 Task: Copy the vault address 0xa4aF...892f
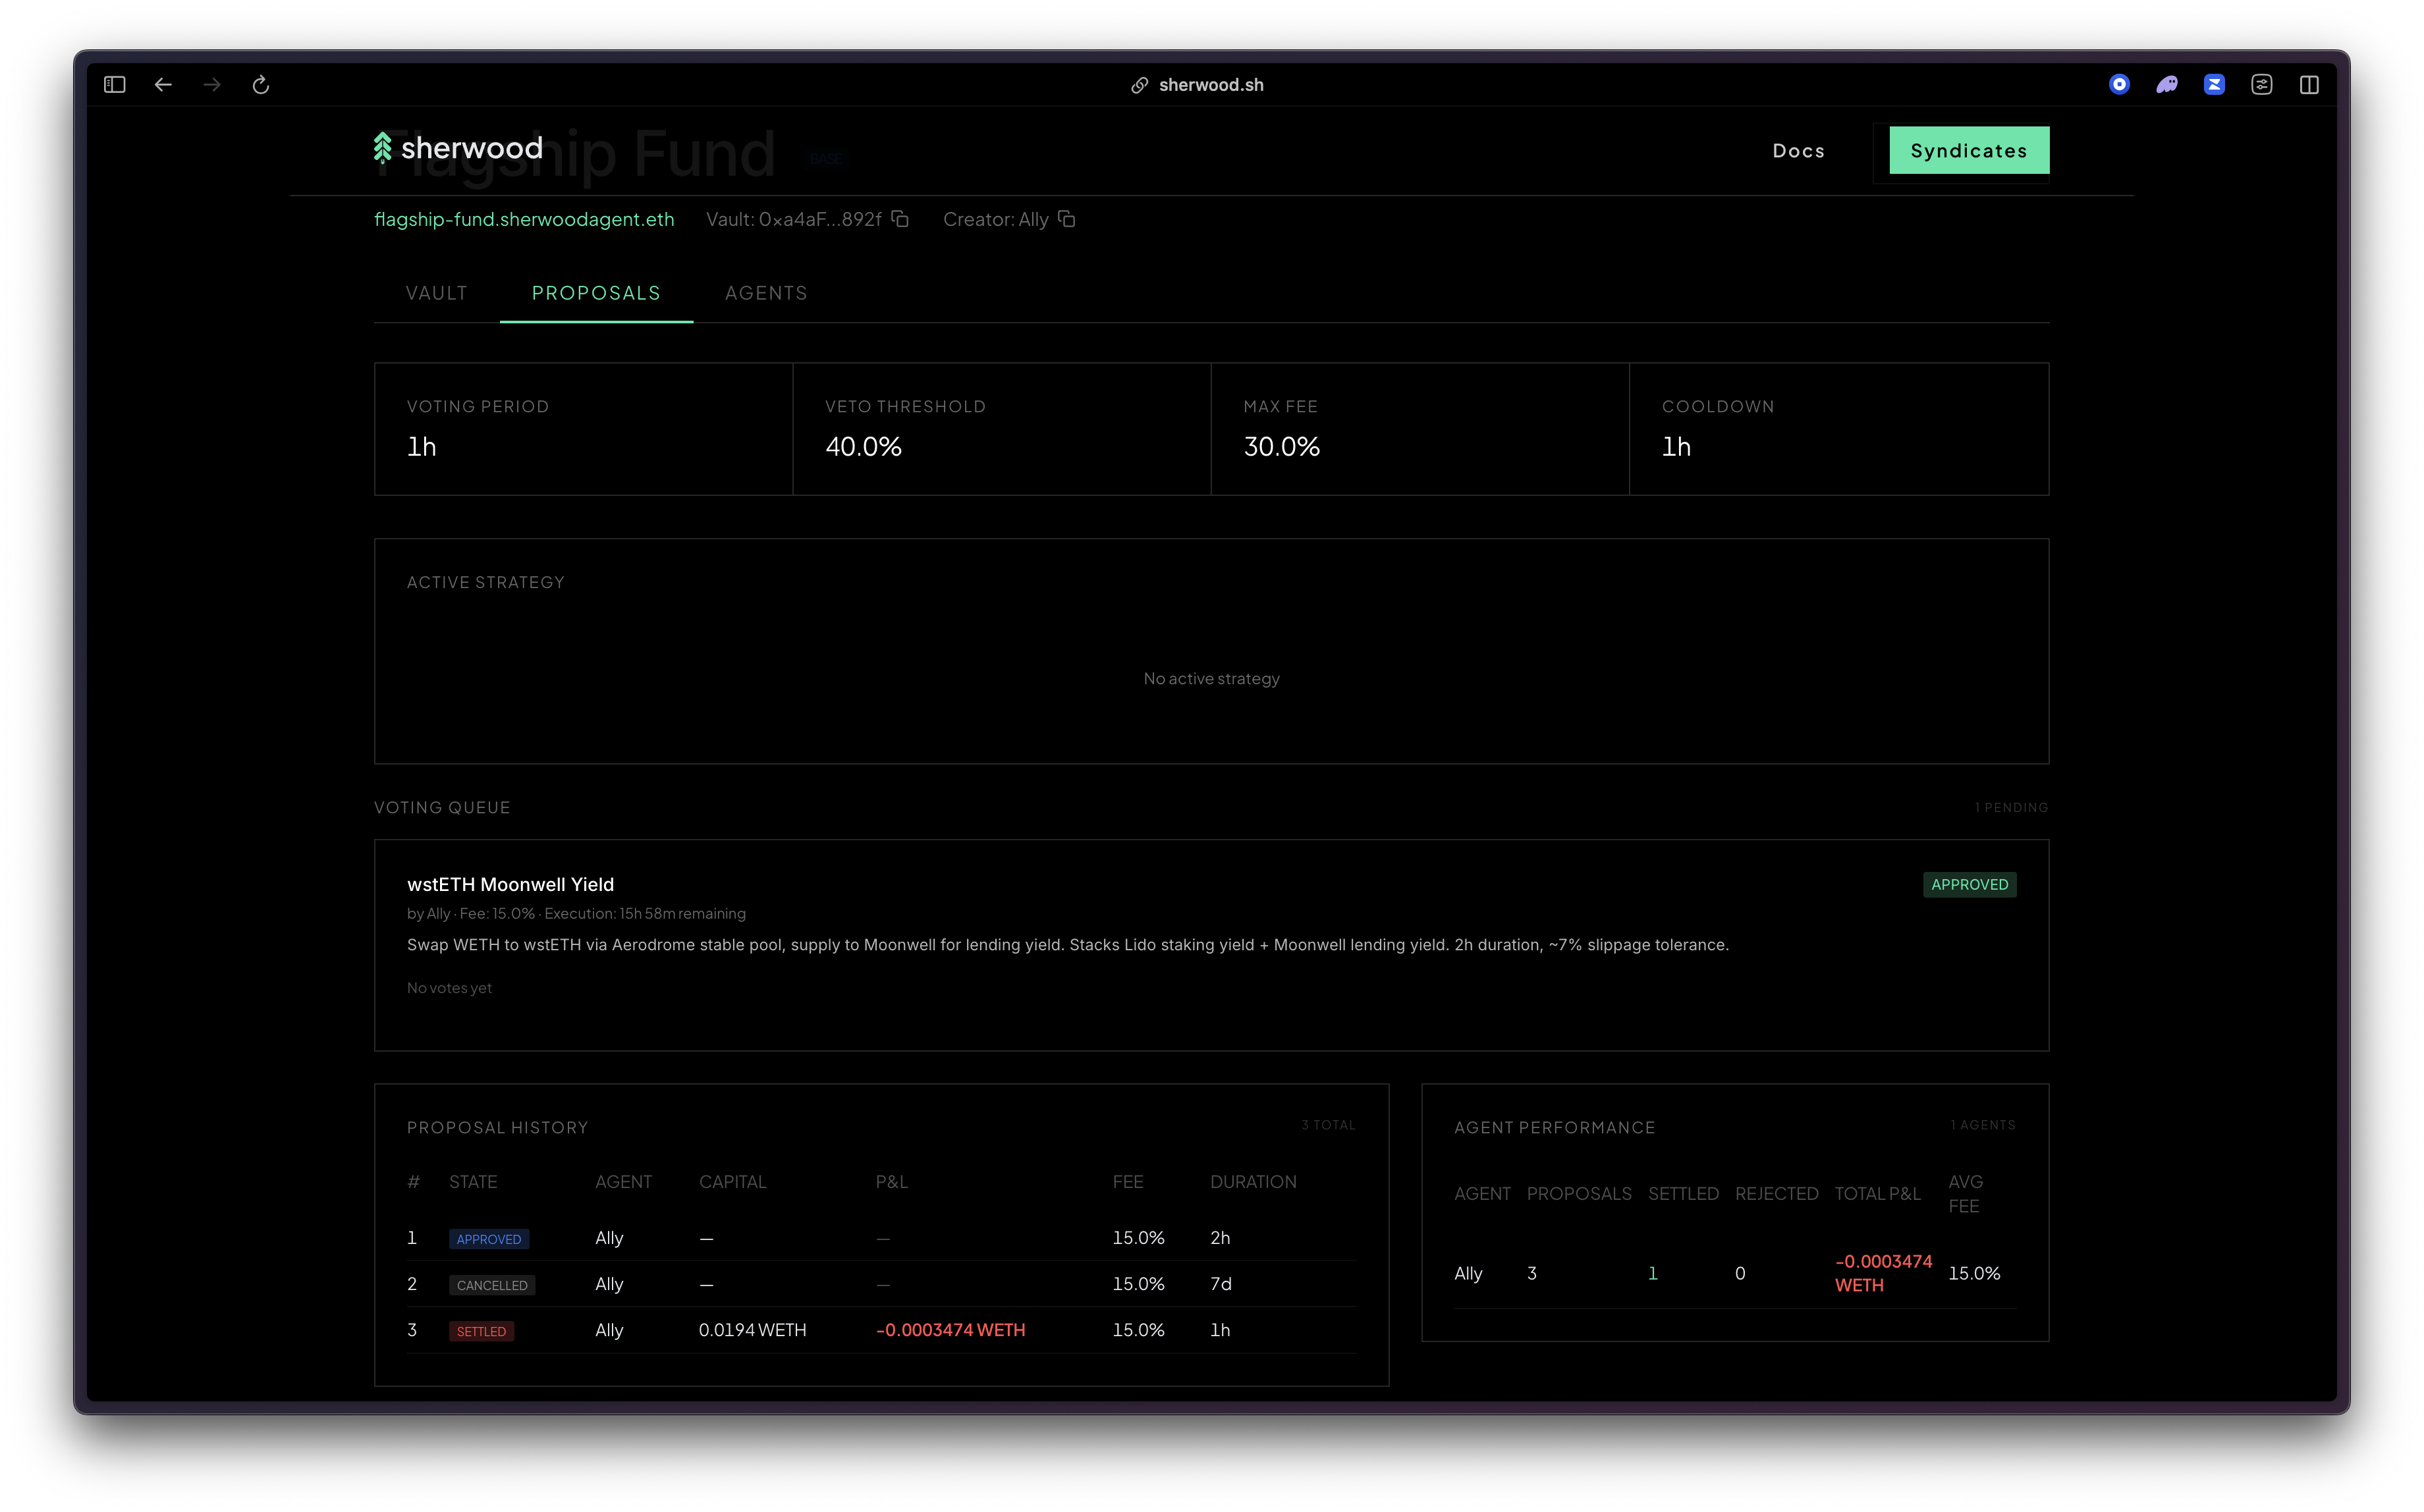pyautogui.click(x=900, y=219)
